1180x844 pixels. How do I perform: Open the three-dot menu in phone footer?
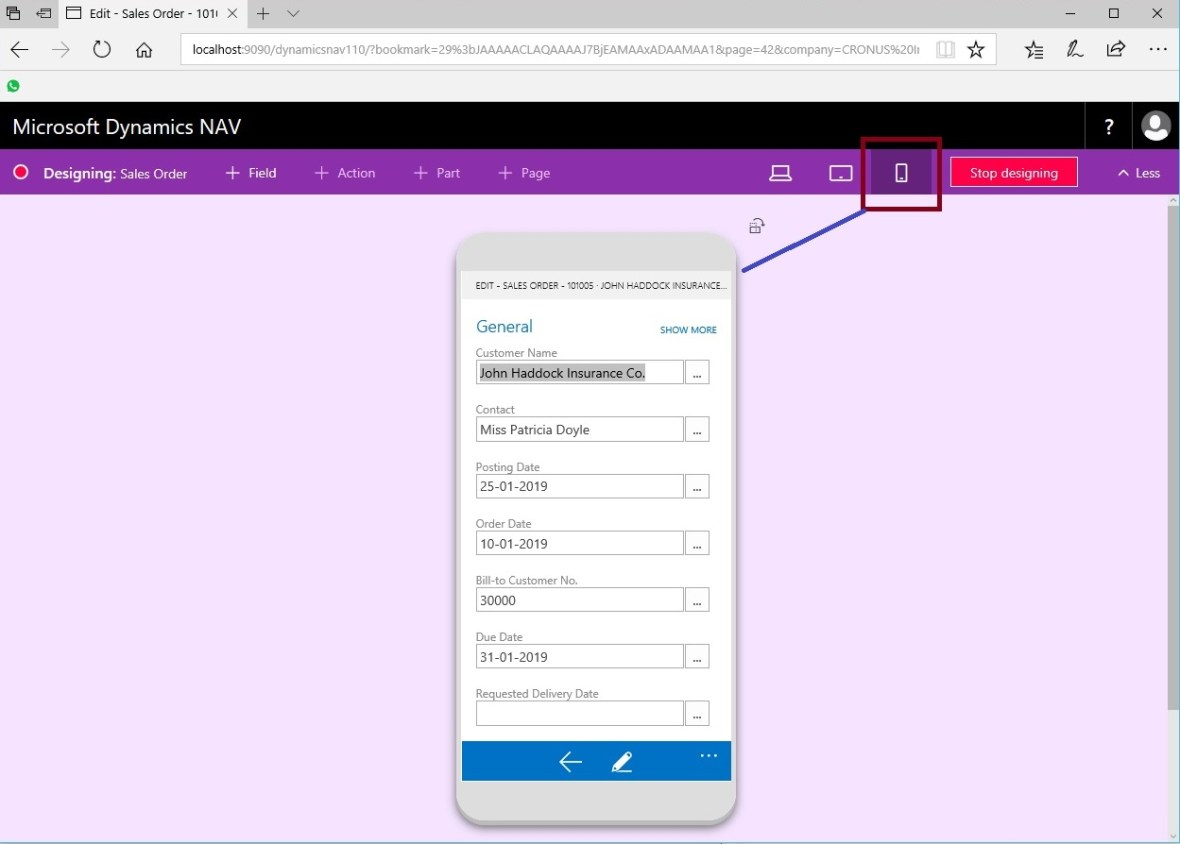708,756
